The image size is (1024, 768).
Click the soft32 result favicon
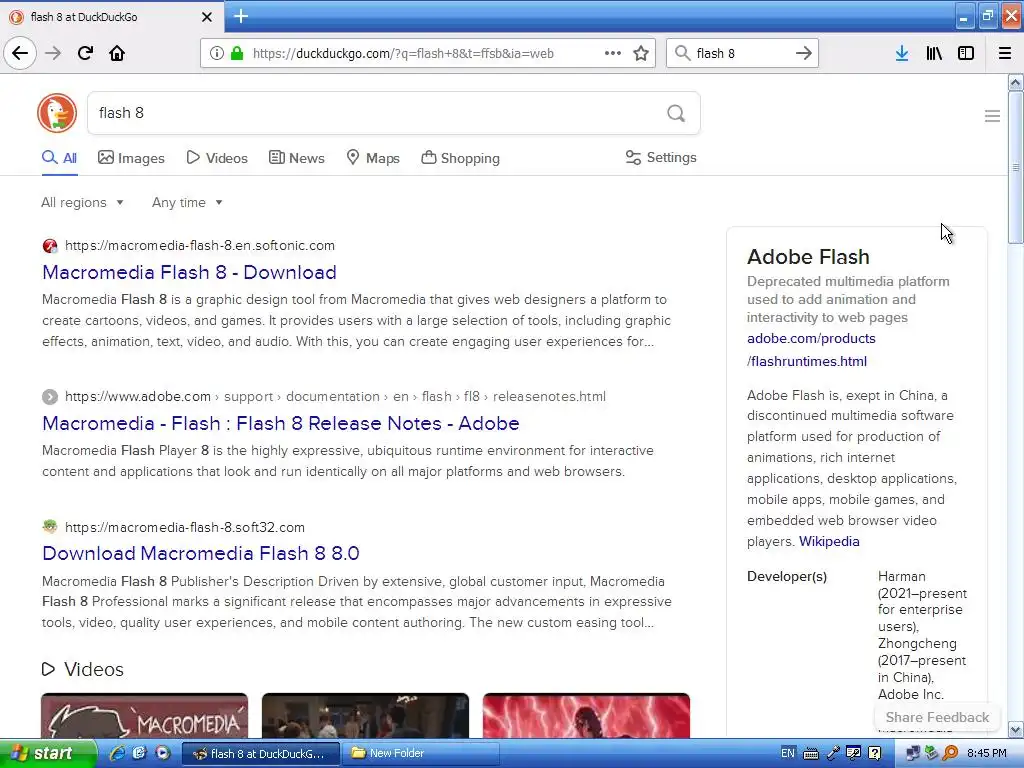coord(50,526)
